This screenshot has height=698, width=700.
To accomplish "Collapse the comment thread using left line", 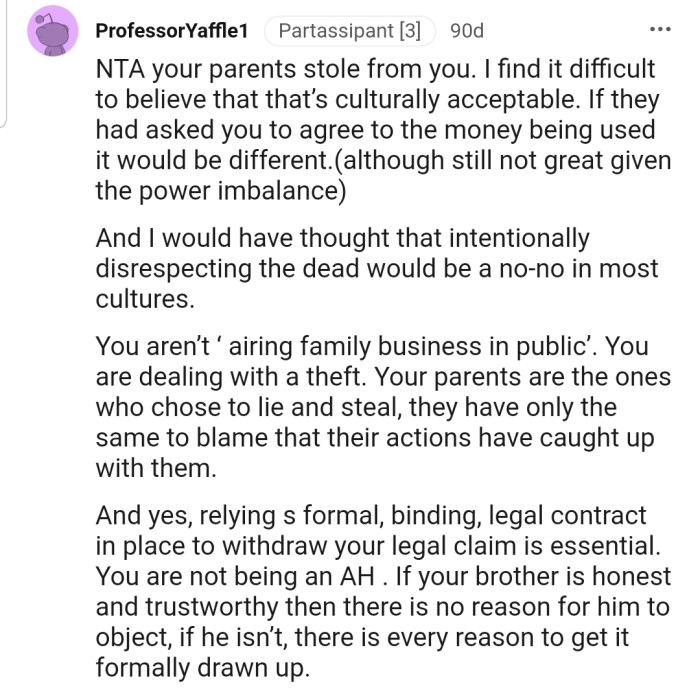I will click(x=4, y=60).
